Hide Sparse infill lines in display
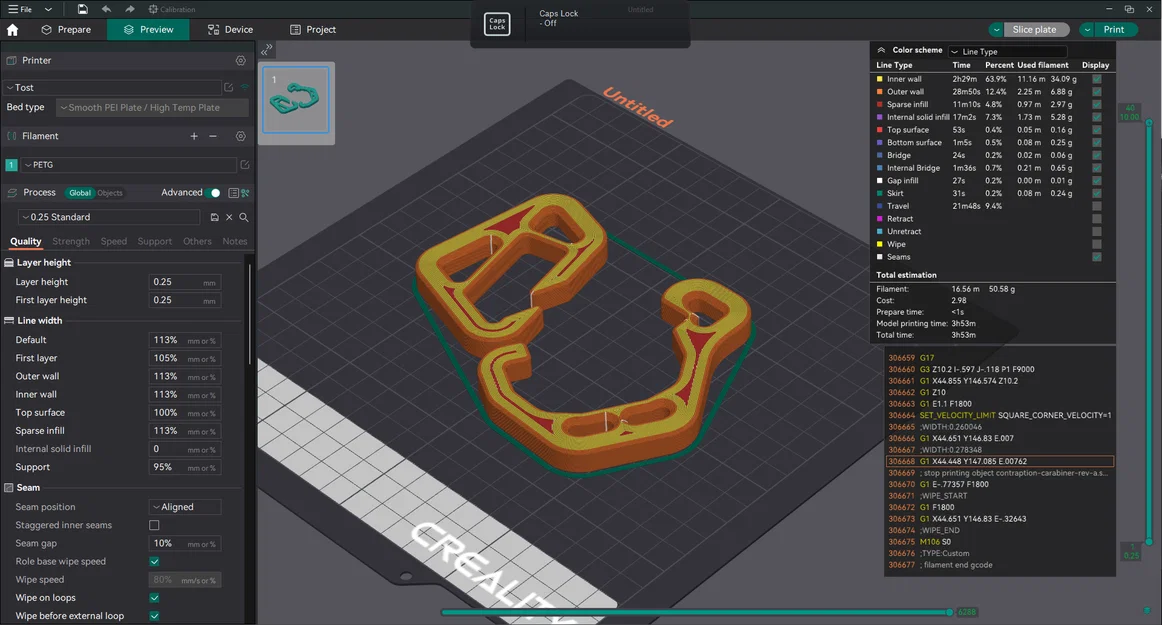This screenshot has width=1162, height=625. tap(1097, 105)
